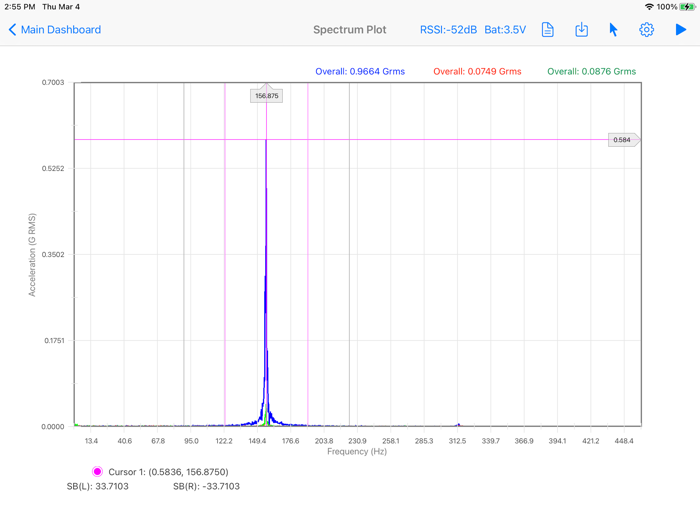Open the report document icon

(x=547, y=30)
